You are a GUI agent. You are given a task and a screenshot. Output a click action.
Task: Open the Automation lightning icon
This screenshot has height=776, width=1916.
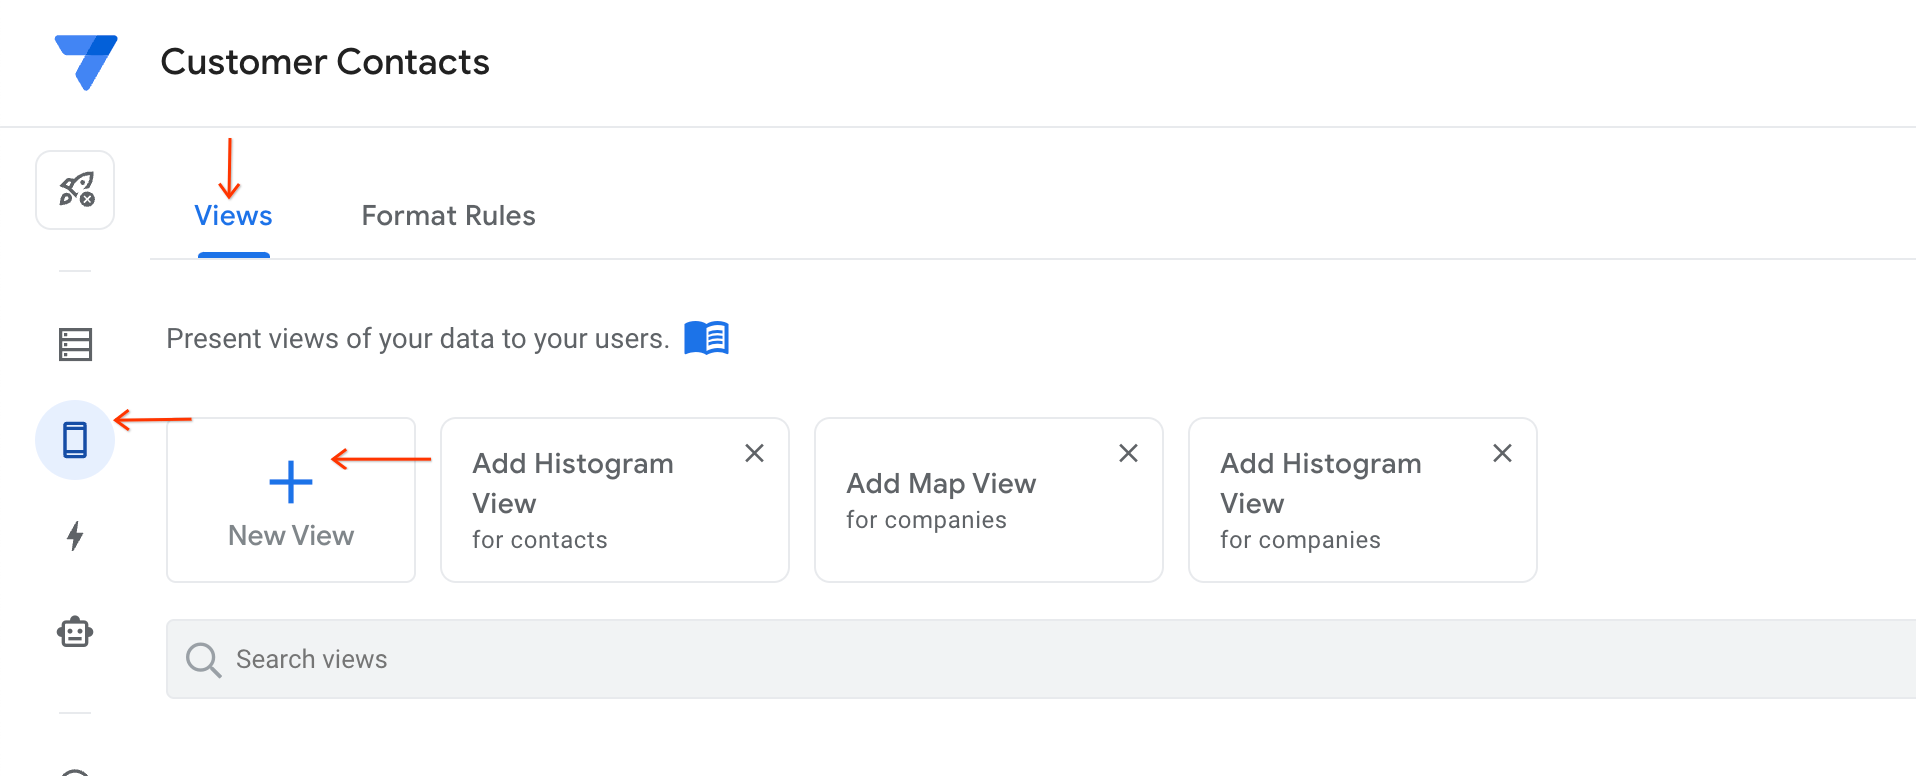75,536
